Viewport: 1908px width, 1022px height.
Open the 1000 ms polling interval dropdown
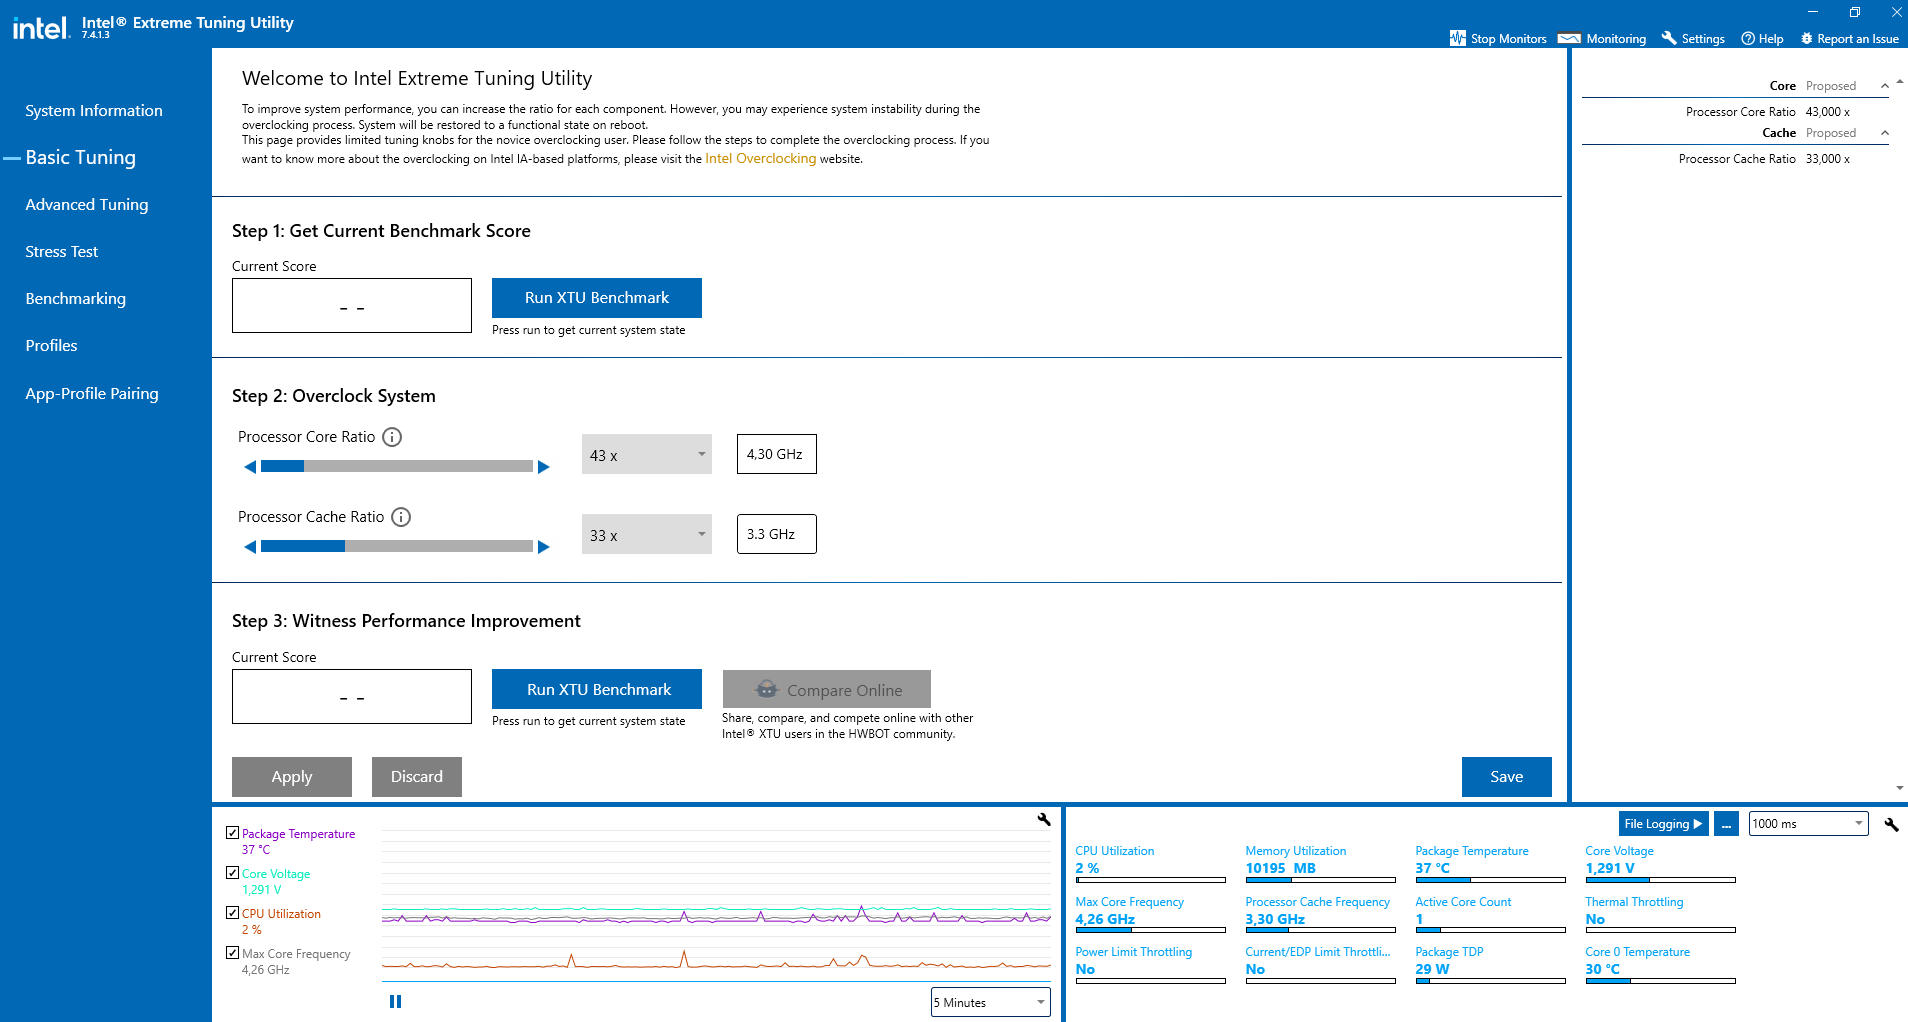[x=1808, y=824]
